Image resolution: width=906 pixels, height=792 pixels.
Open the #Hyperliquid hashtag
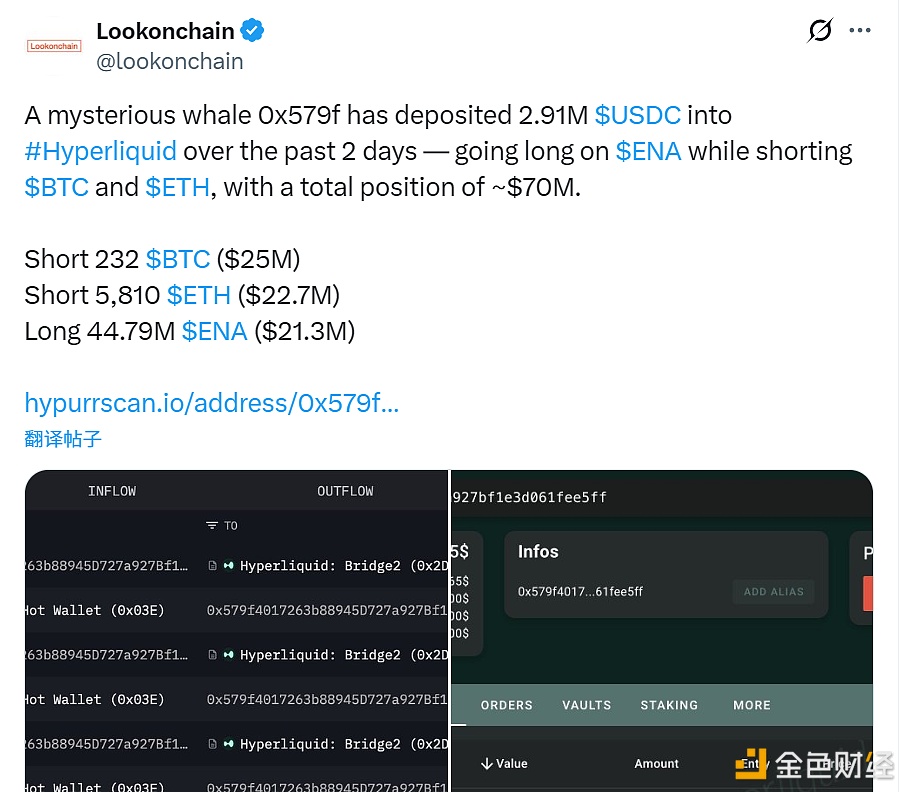tap(100, 151)
